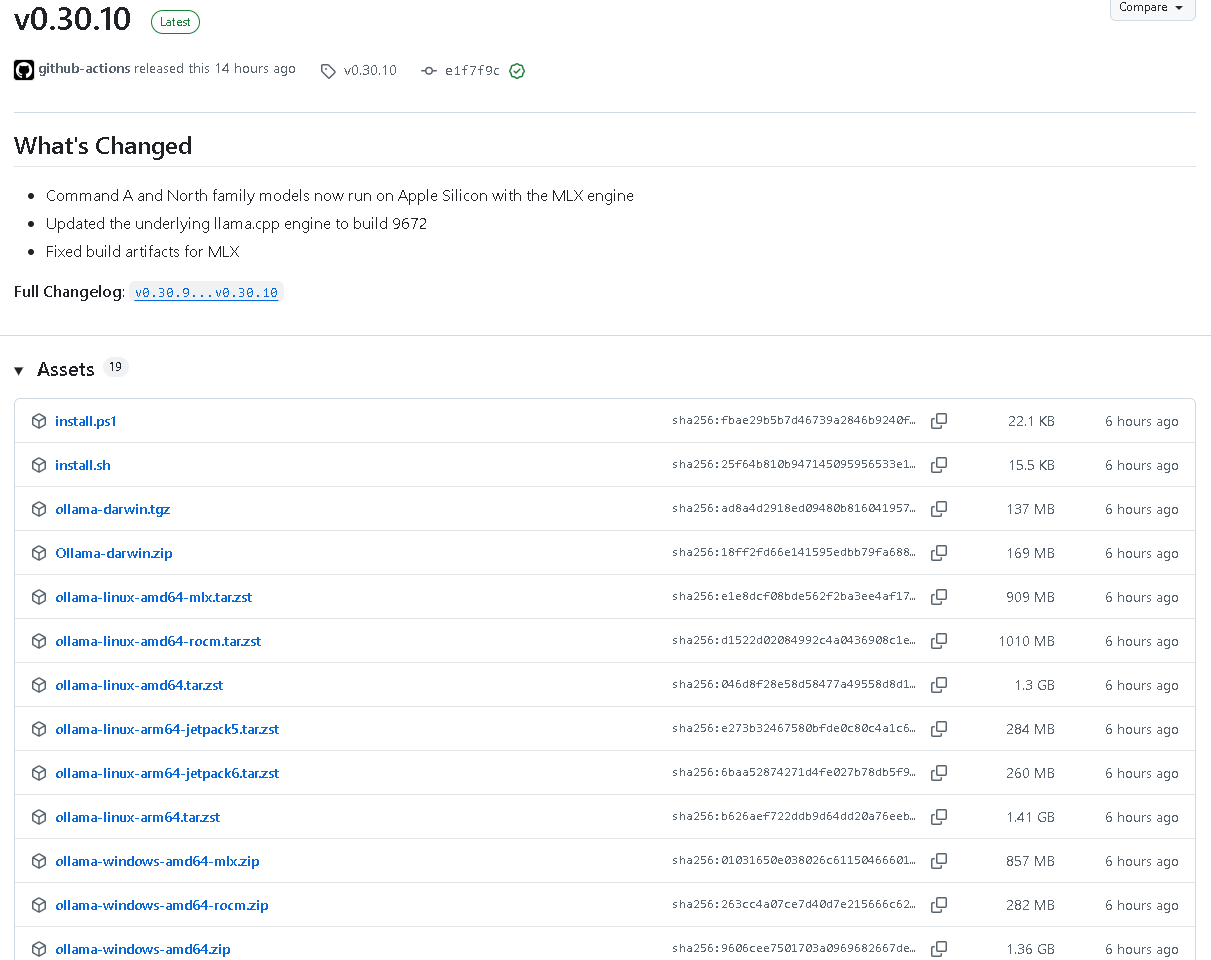Copy sha256 hash for install.sh
This screenshot has height=960, width=1211.
pyautogui.click(x=939, y=465)
